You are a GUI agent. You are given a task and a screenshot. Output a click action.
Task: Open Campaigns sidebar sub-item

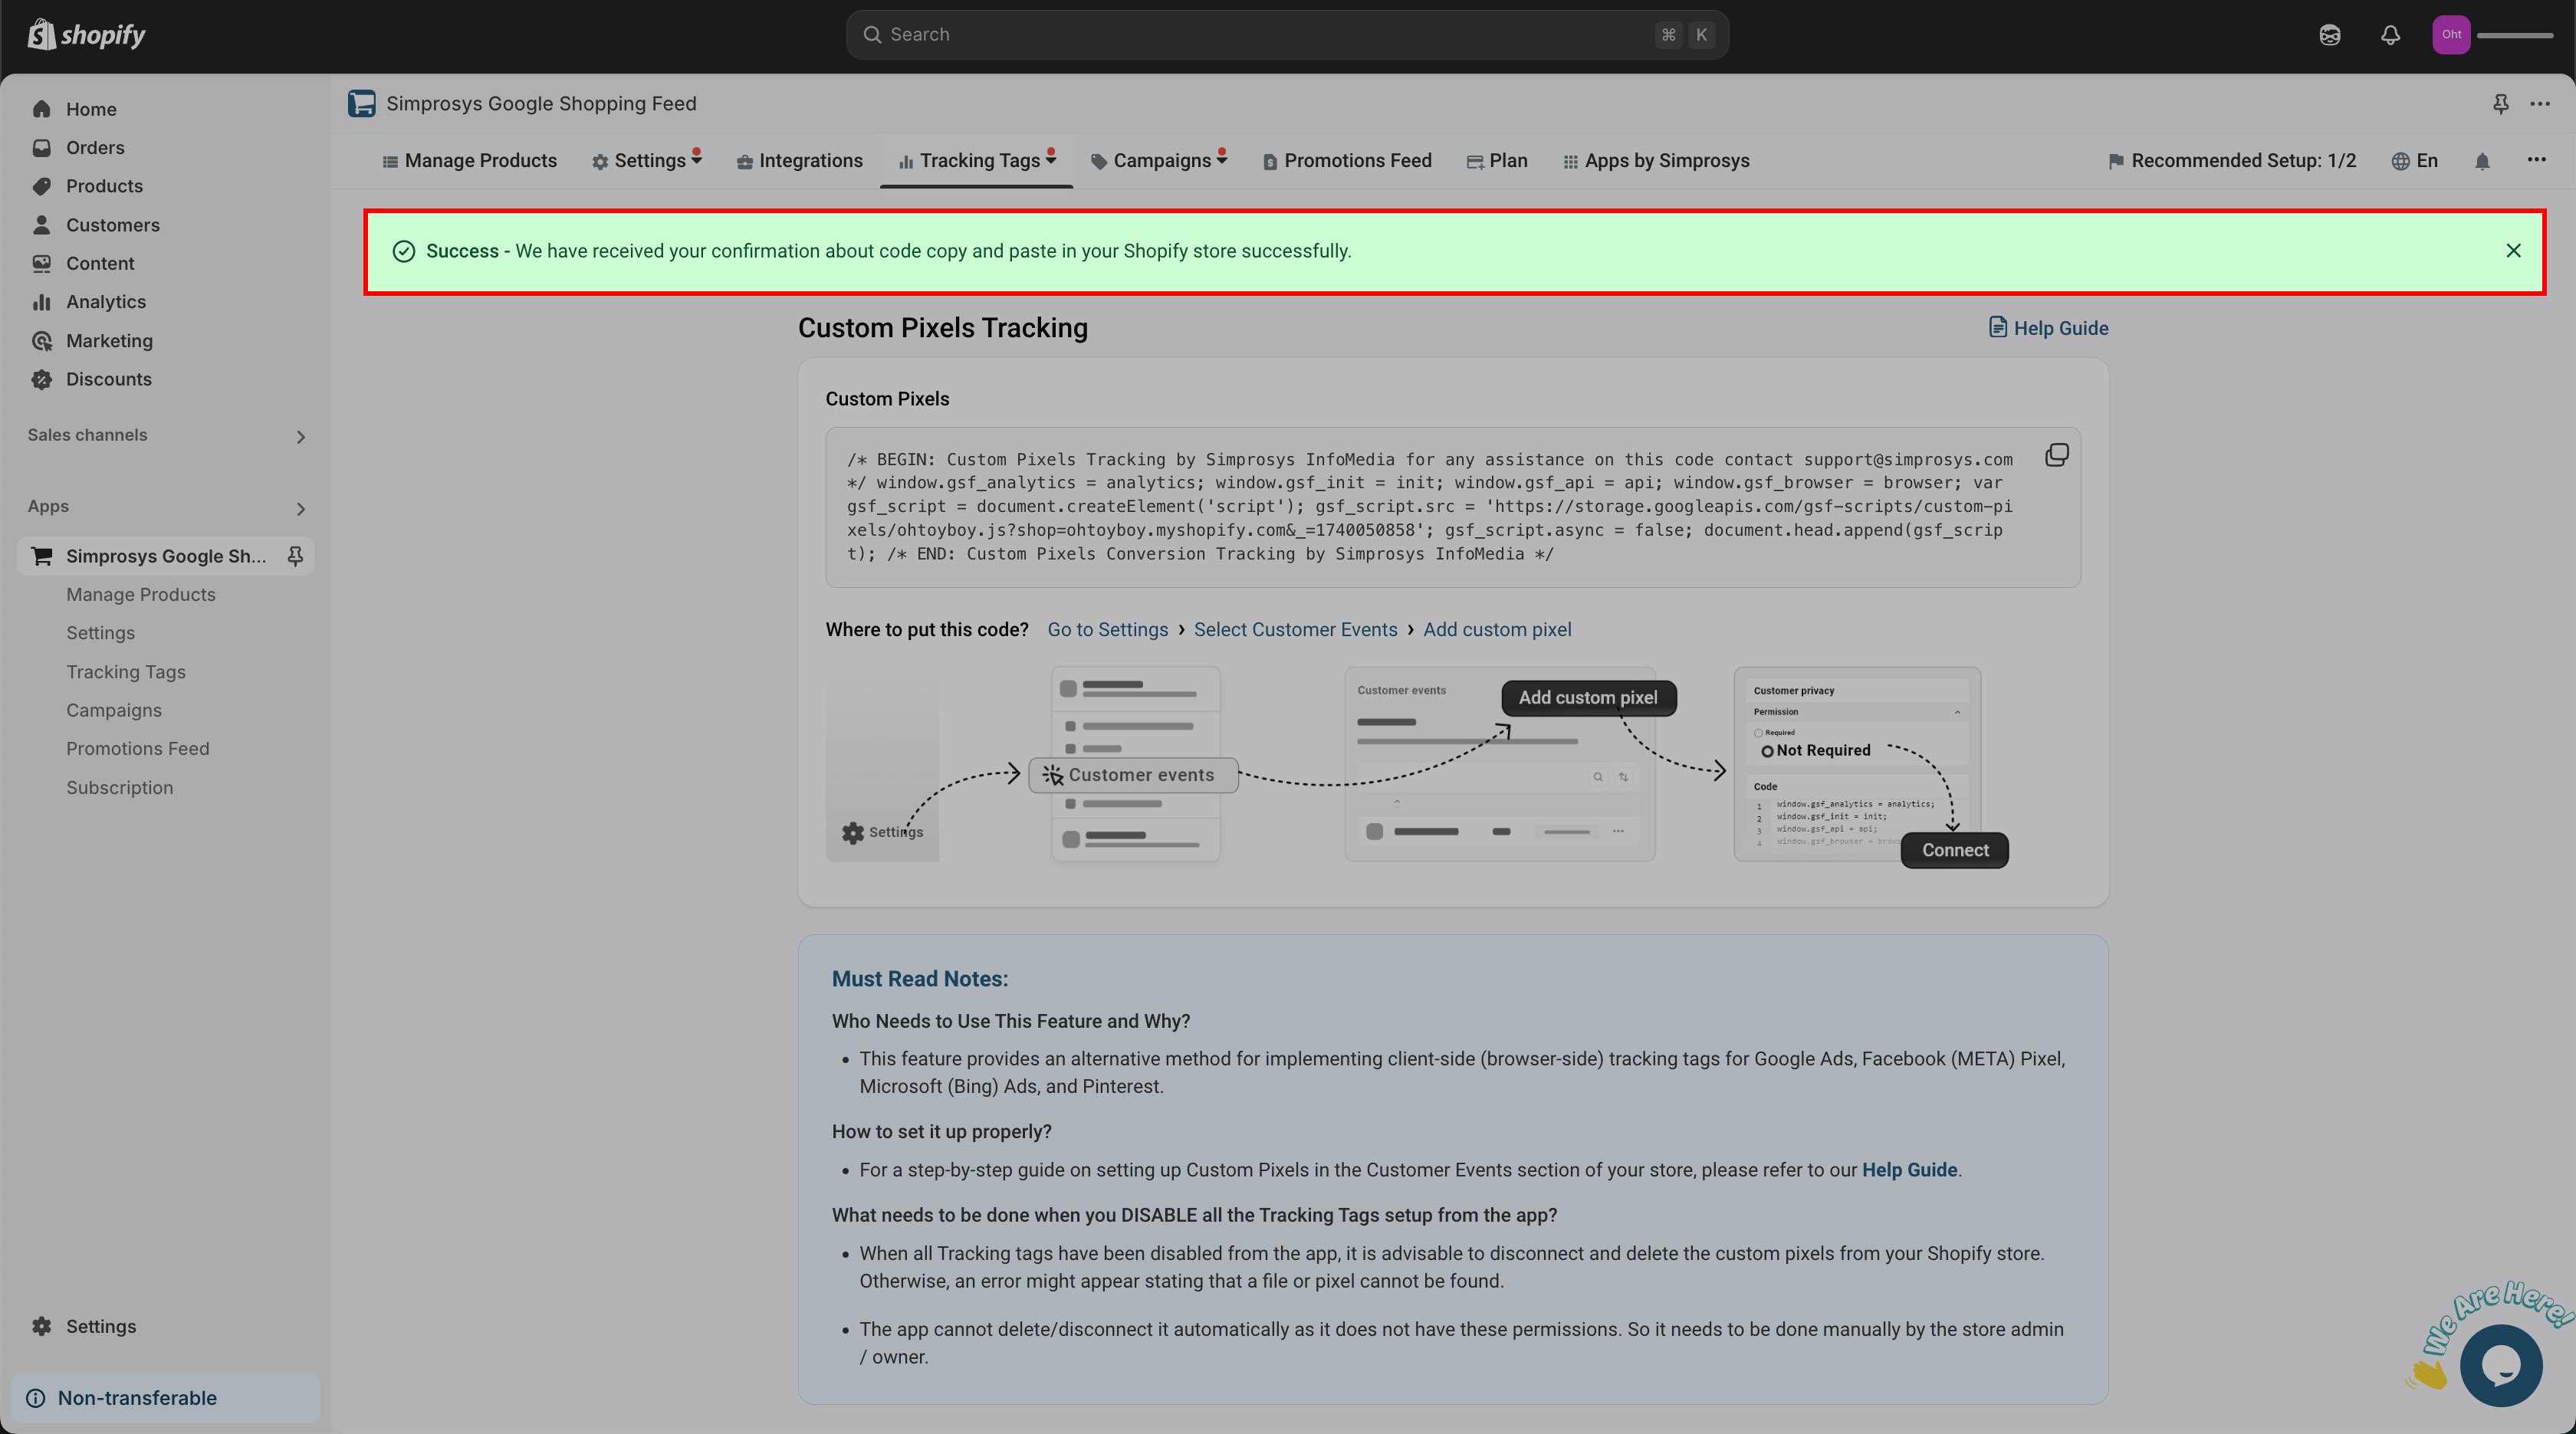[114, 710]
